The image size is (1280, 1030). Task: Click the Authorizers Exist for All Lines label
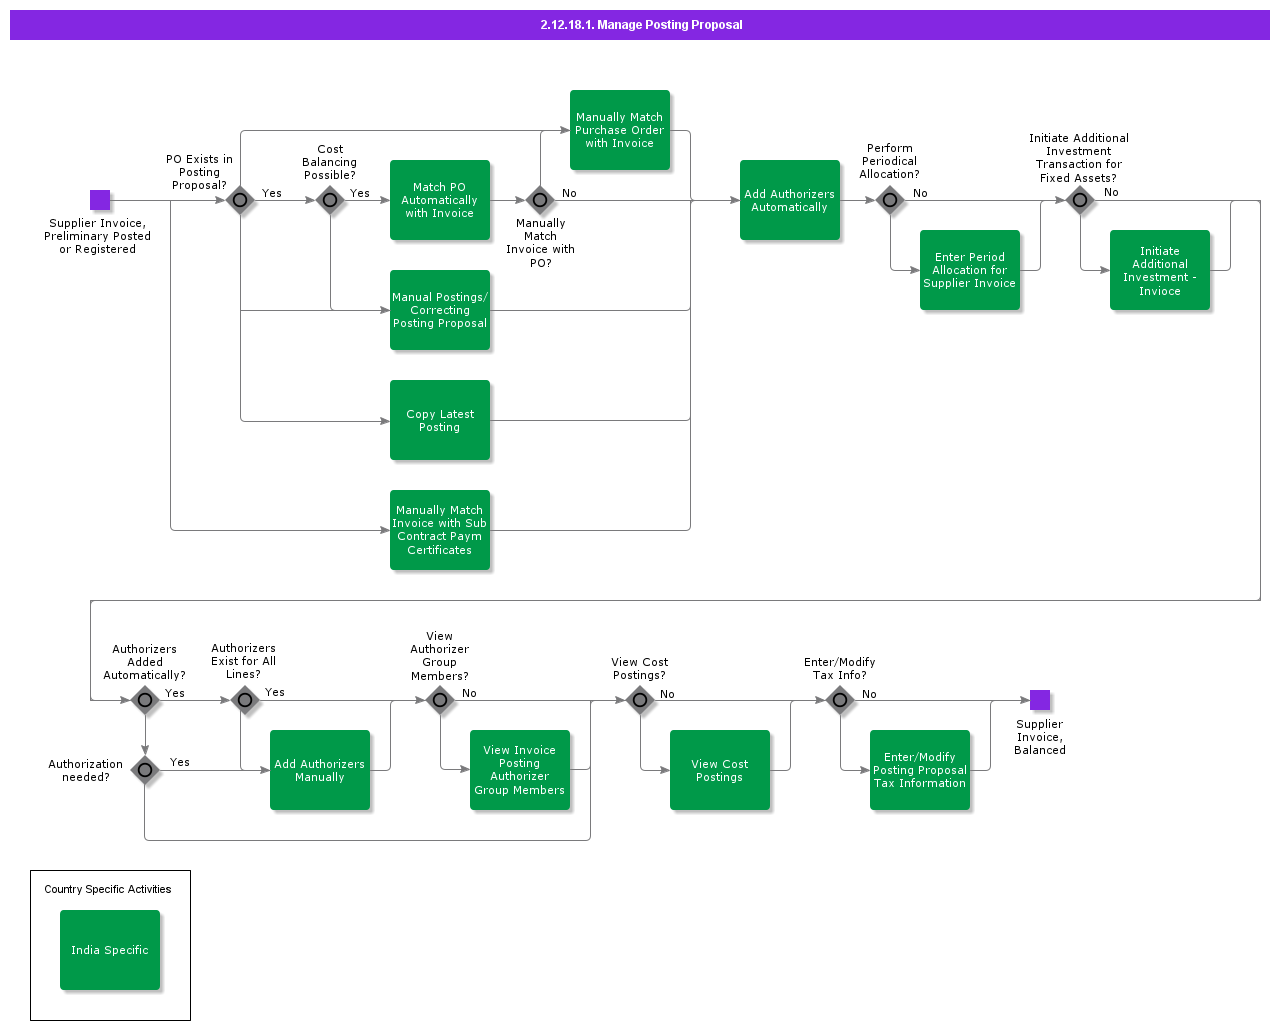(x=244, y=661)
